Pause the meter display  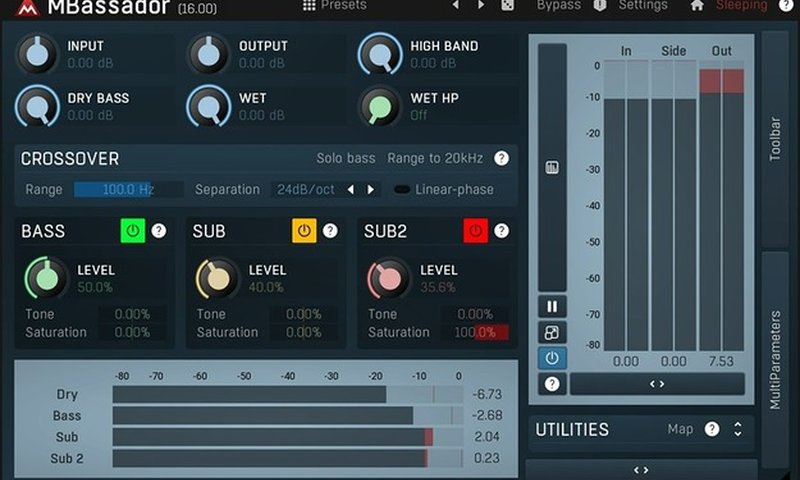[552, 307]
